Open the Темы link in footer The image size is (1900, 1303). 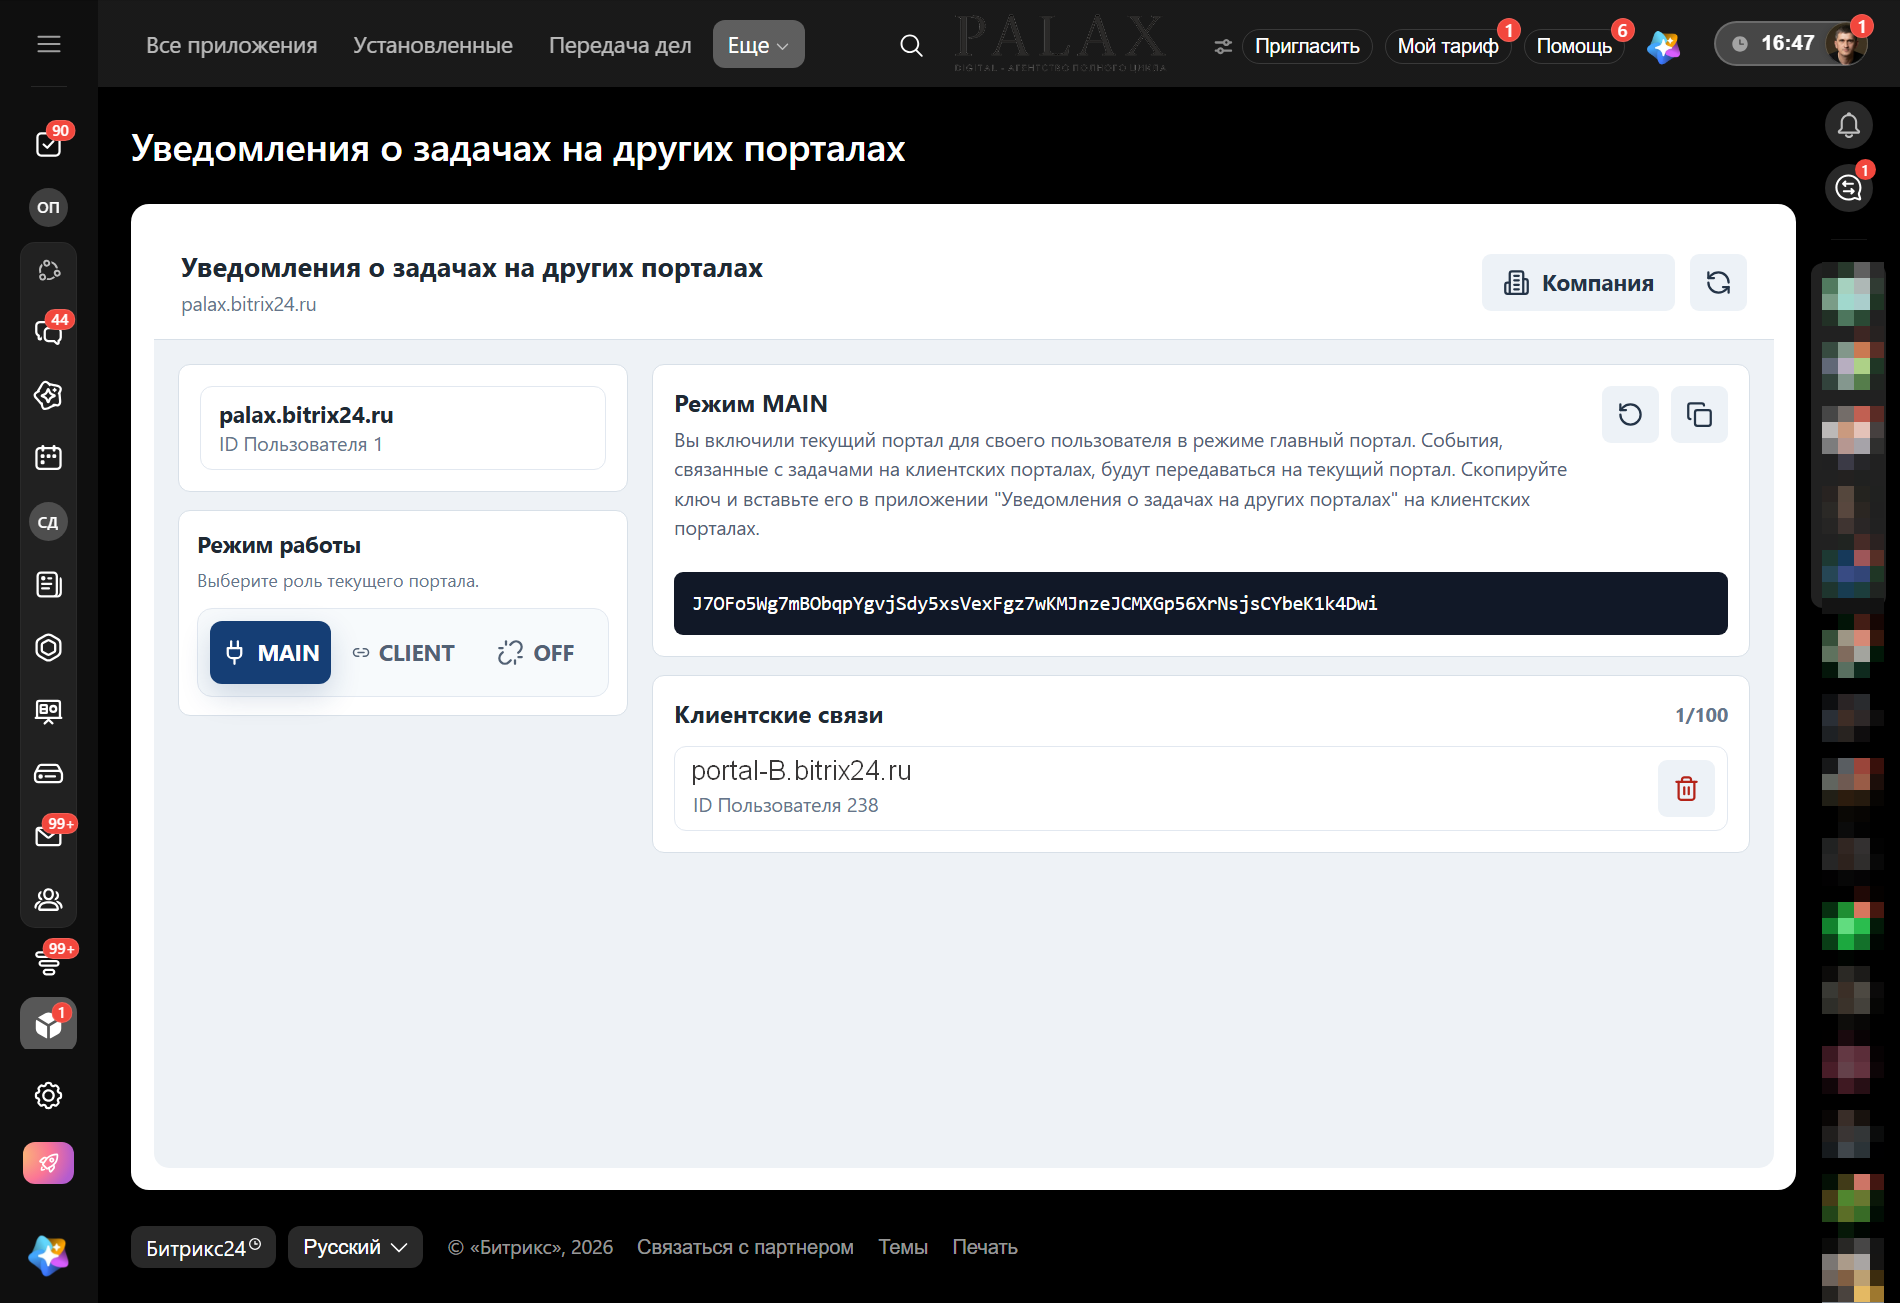pos(903,1247)
